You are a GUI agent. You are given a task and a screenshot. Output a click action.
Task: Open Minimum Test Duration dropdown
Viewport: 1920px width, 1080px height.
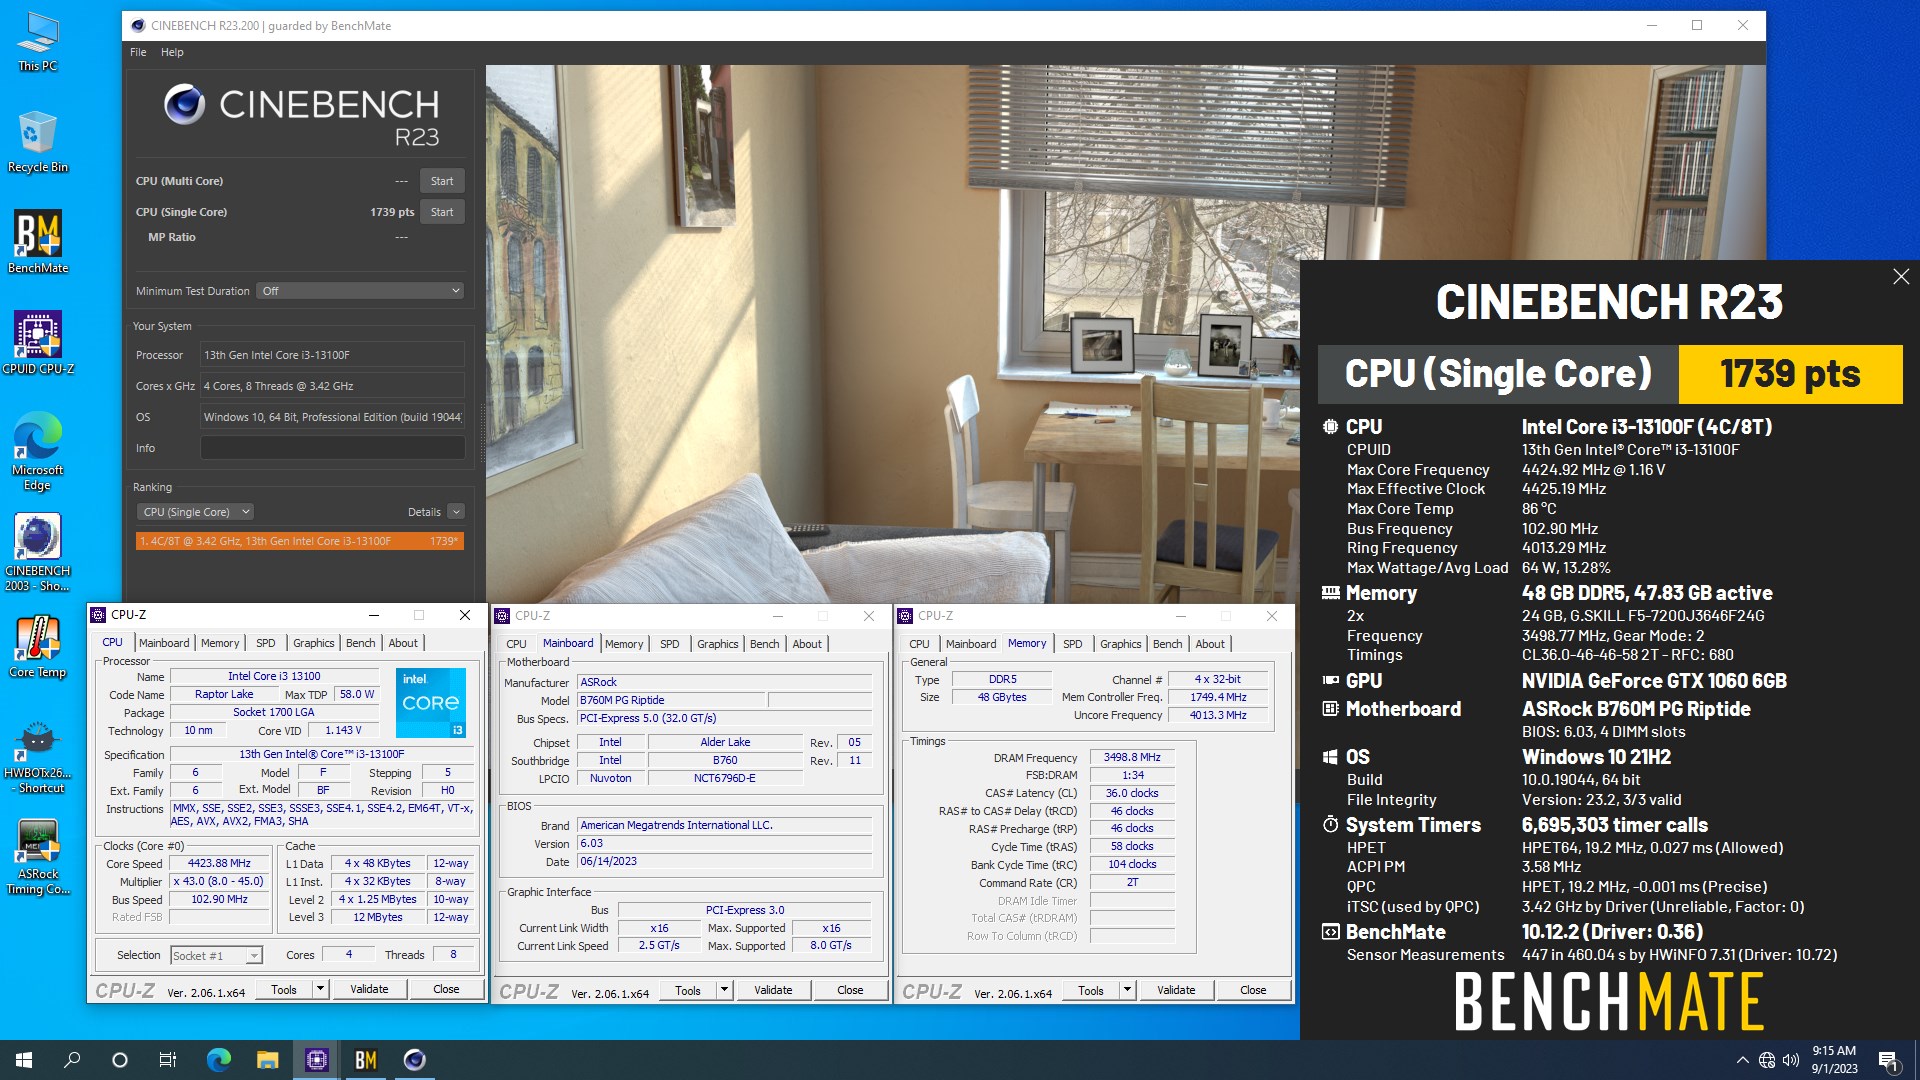click(x=360, y=291)
